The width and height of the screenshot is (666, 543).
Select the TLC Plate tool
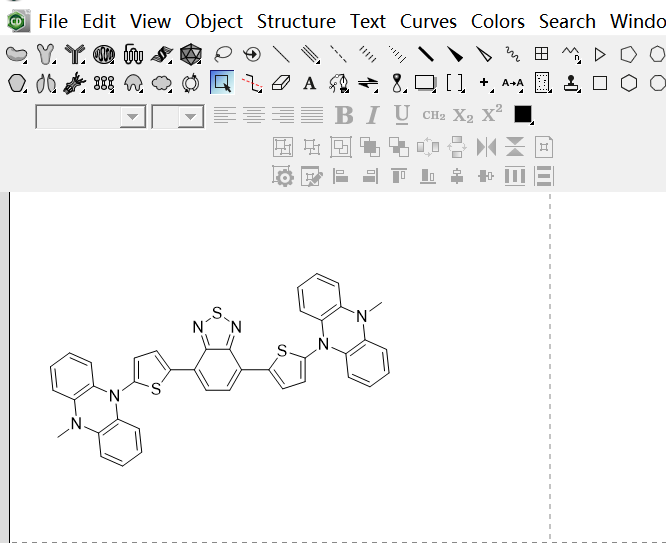[542, 83]
